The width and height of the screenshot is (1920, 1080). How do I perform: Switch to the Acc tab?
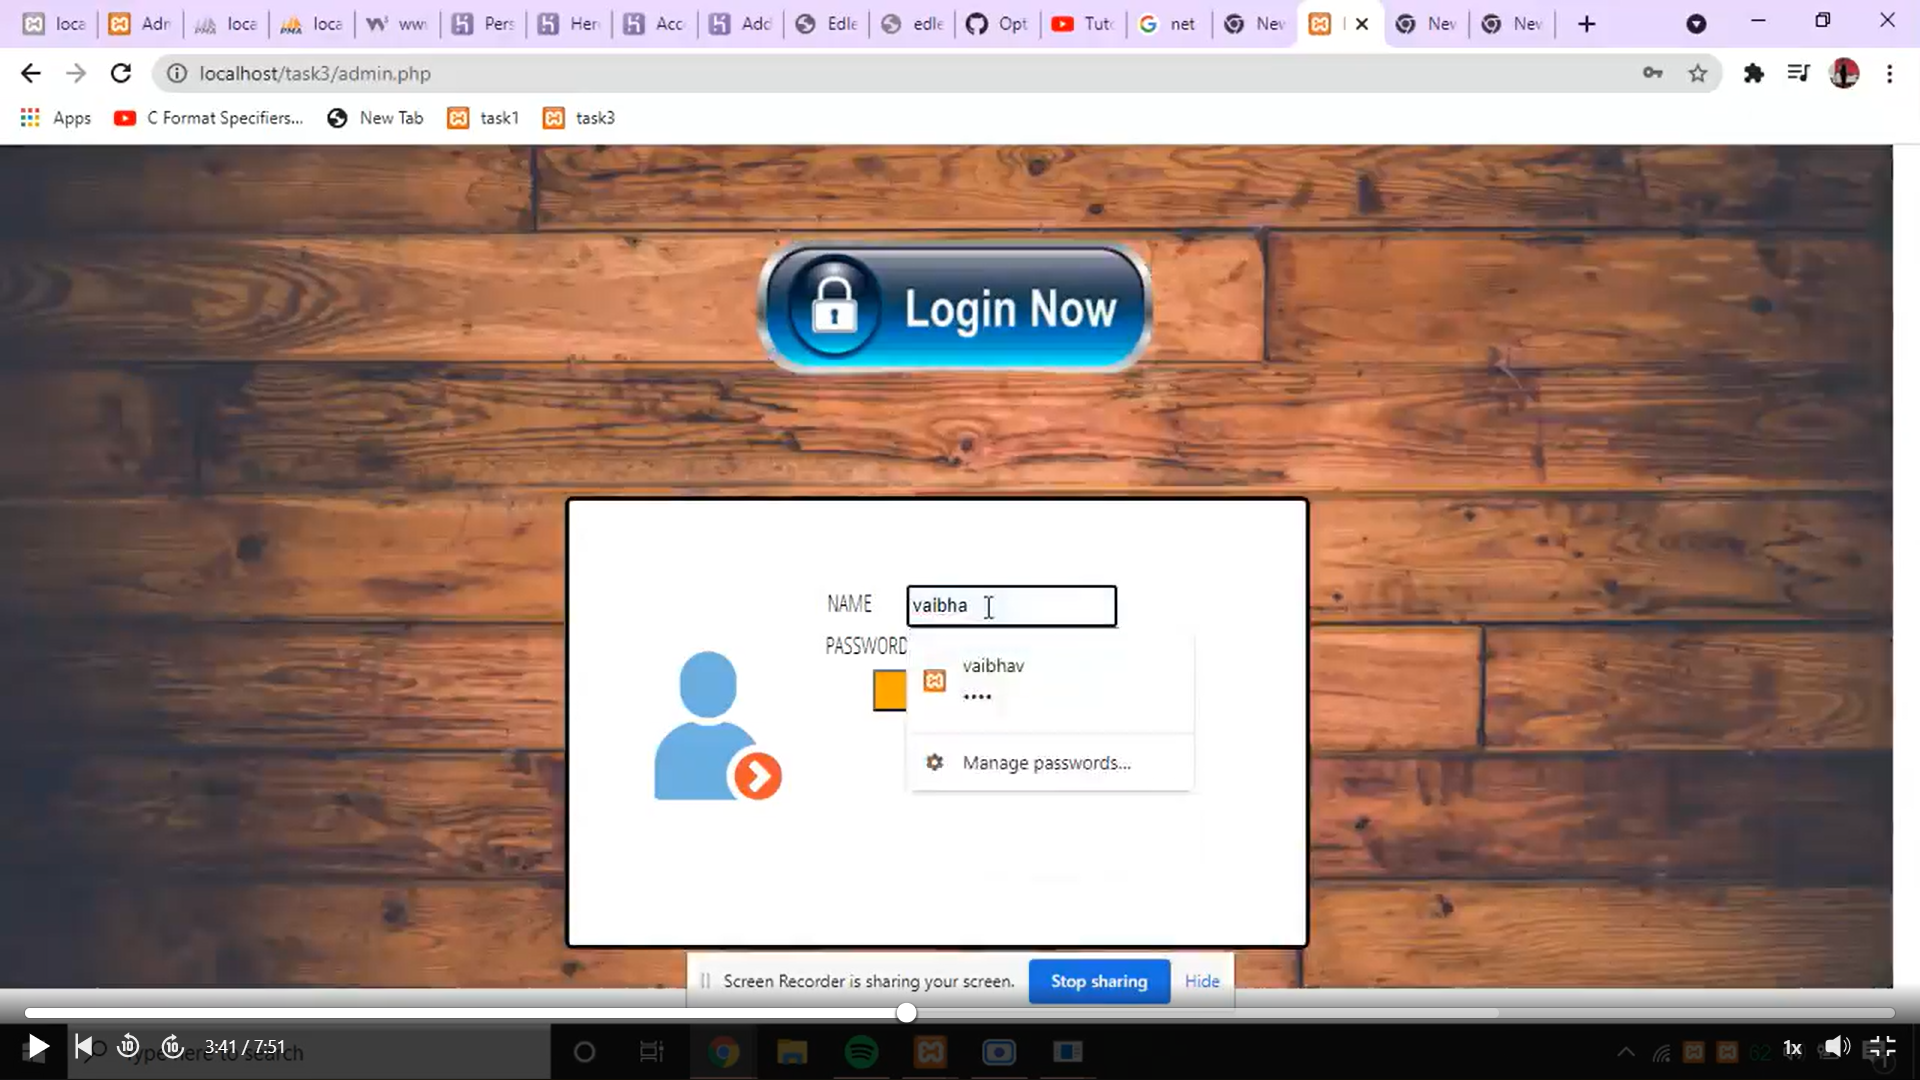point(655,24)
